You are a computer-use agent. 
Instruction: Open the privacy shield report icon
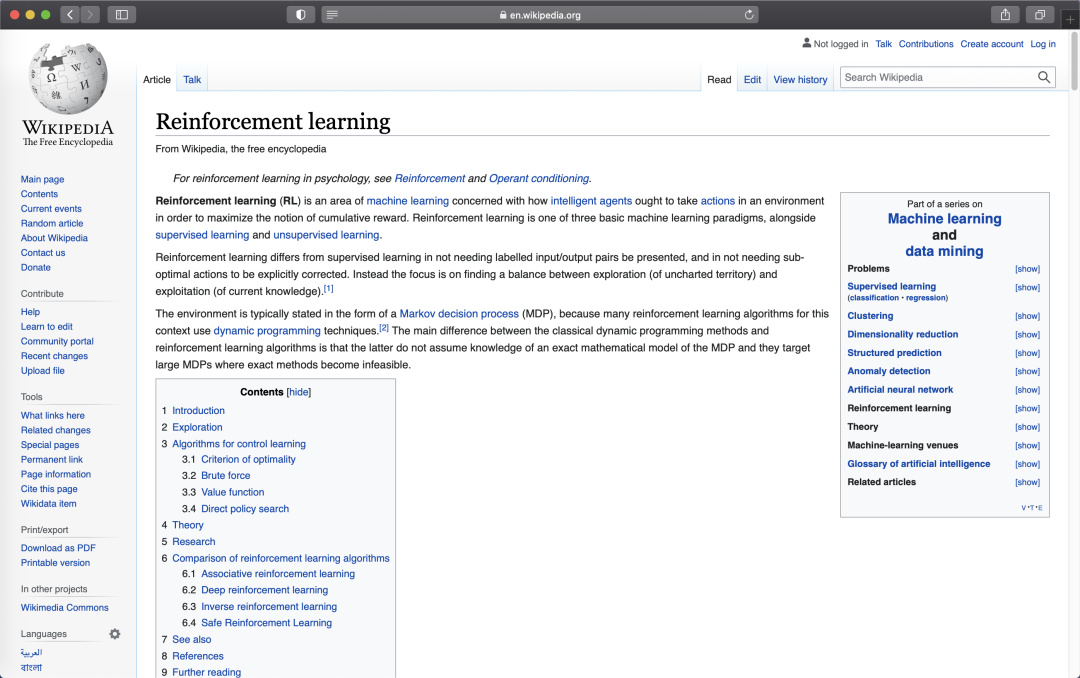point(300,14)
